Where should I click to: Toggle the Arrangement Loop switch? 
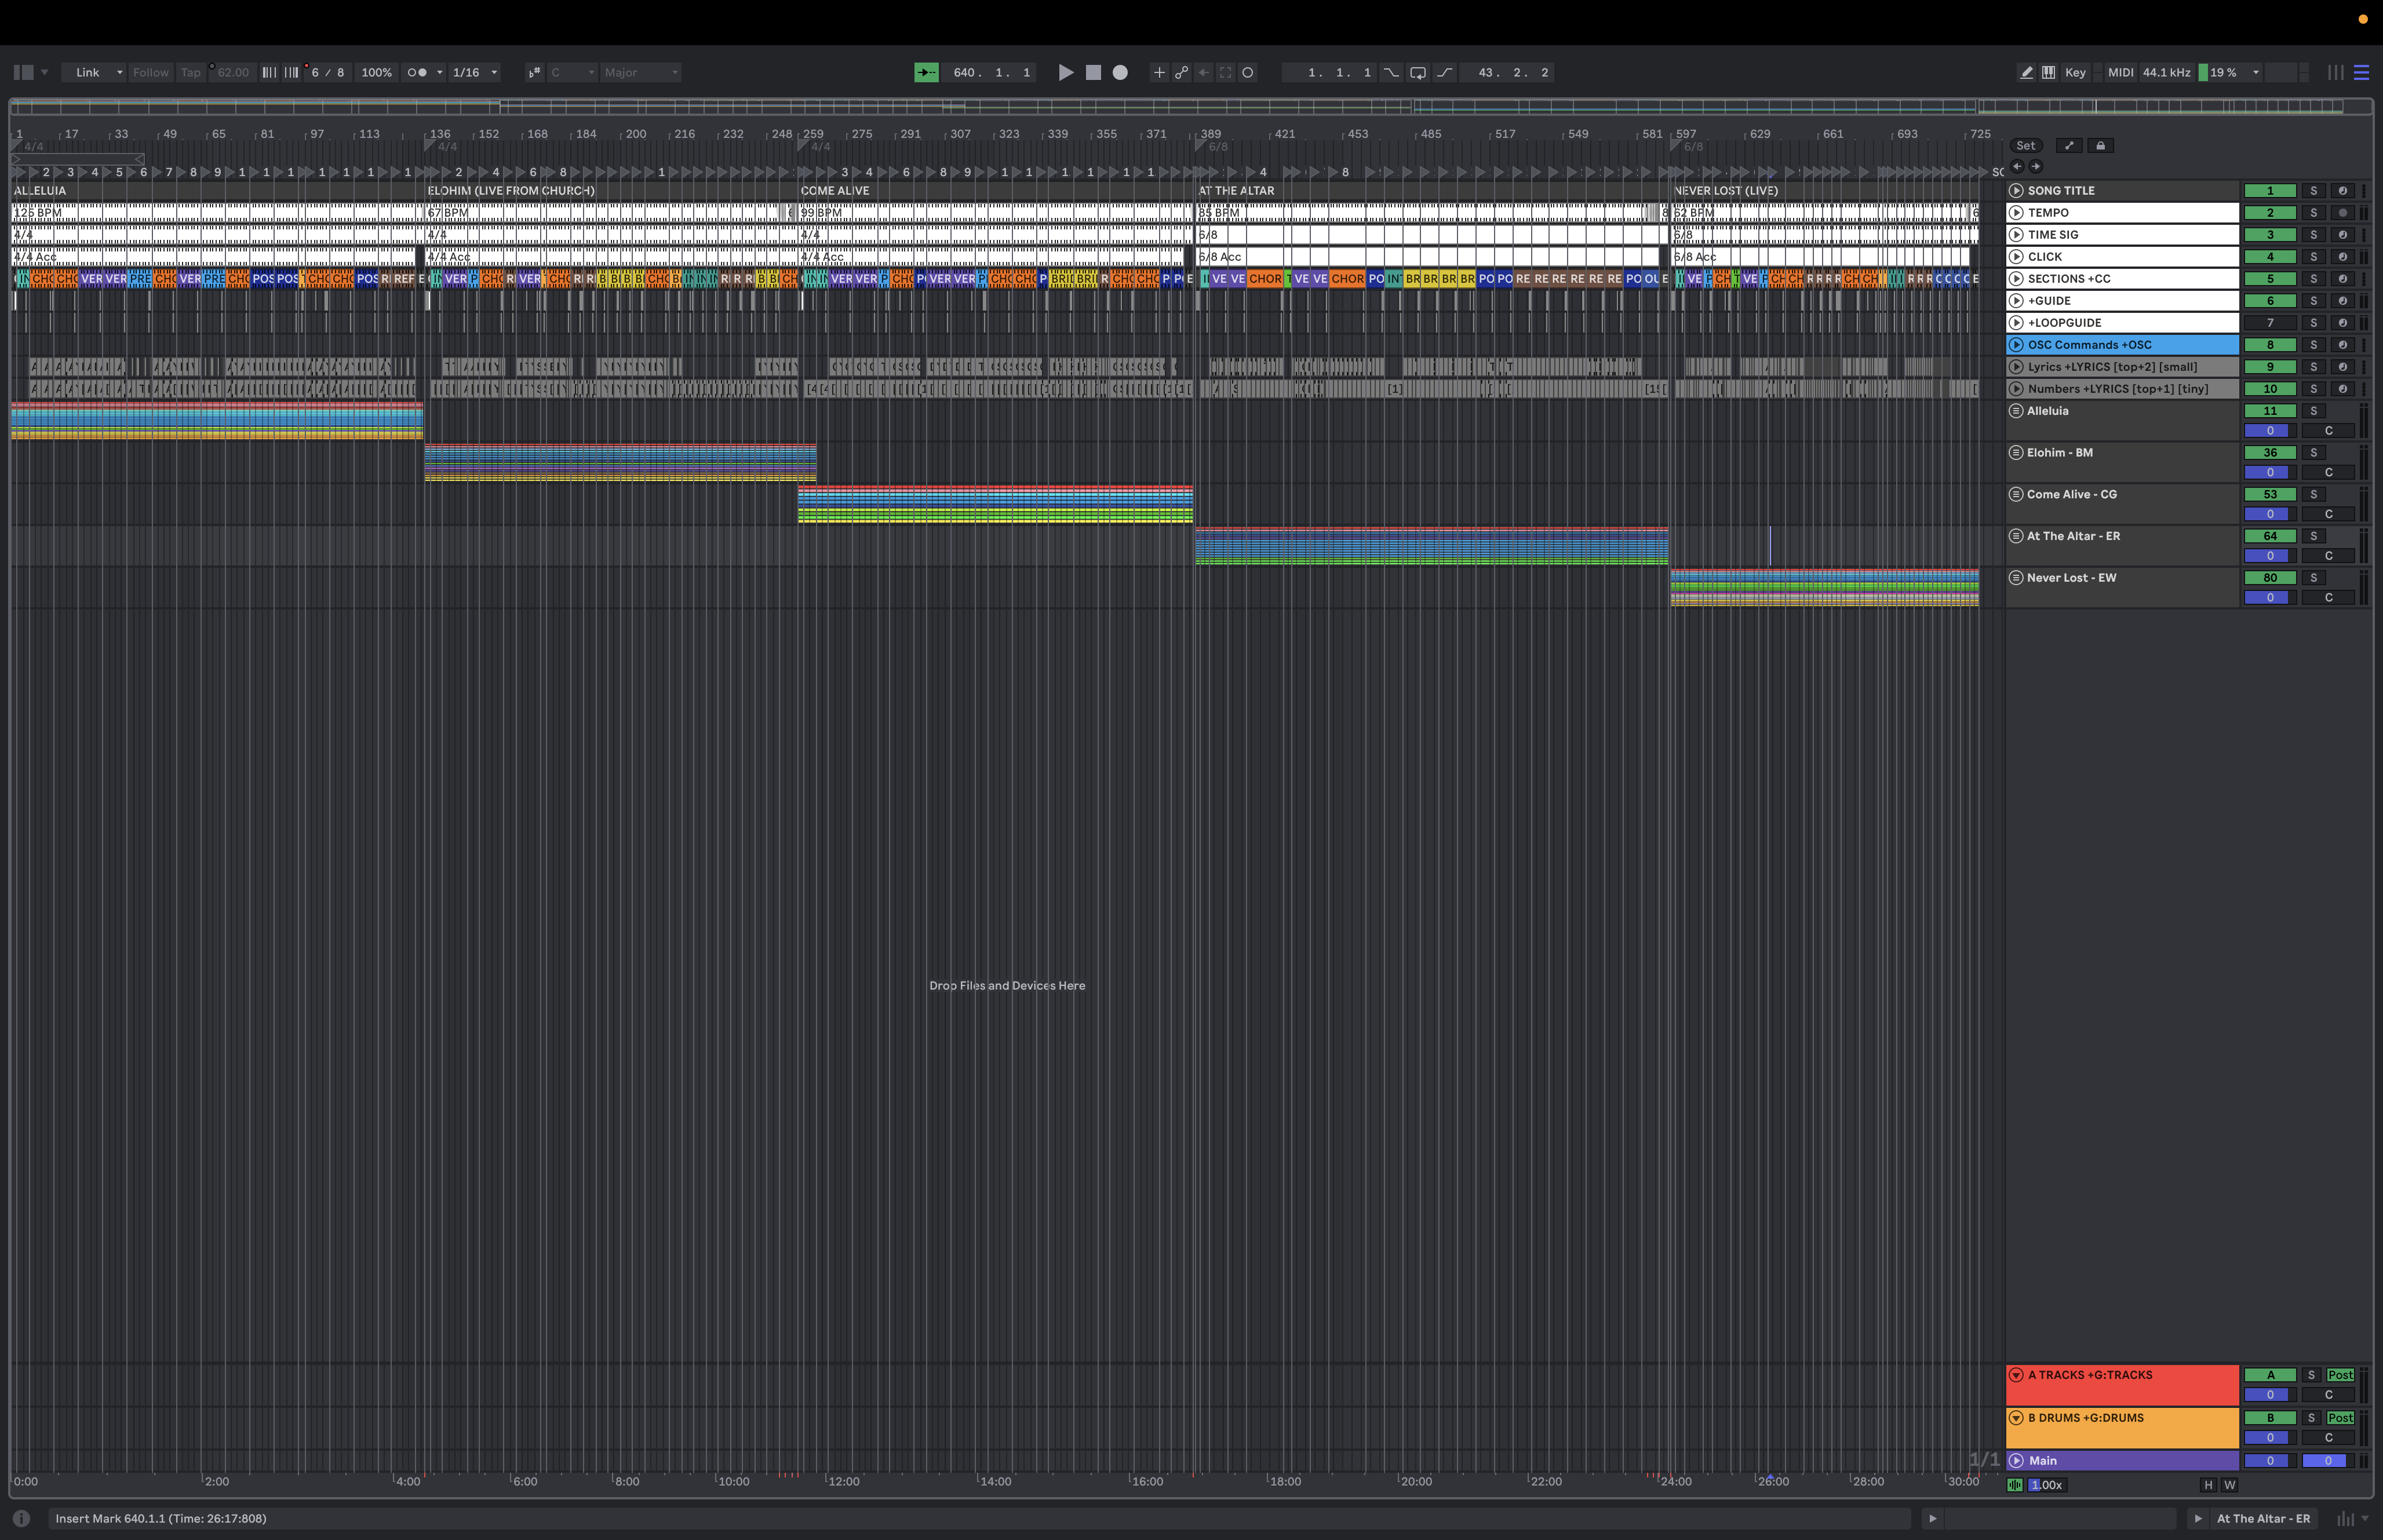[x=1418, y=72]
